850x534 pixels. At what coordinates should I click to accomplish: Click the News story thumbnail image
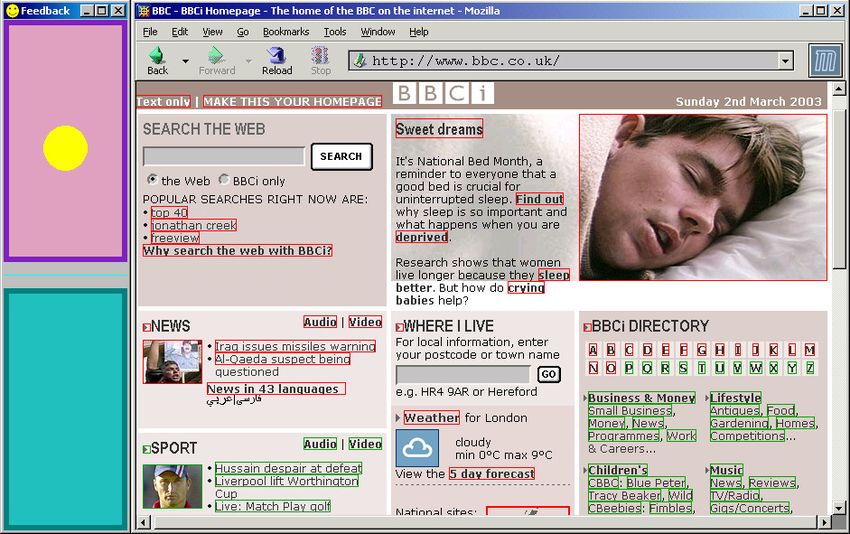point(172,362)
